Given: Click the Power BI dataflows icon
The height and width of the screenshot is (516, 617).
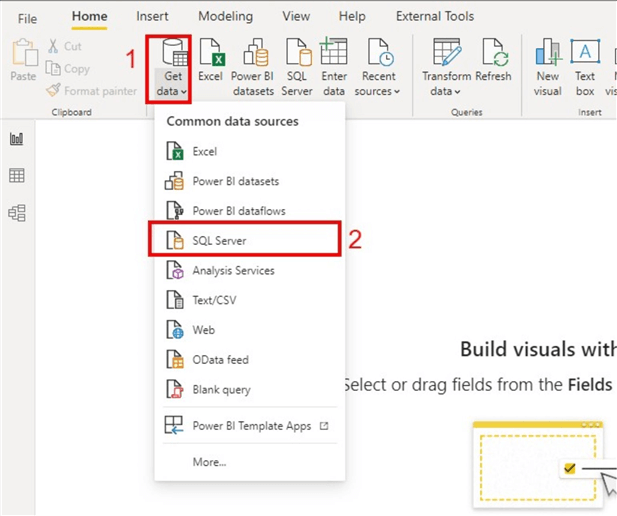Looking at the screenshot, I should [174, 211].
